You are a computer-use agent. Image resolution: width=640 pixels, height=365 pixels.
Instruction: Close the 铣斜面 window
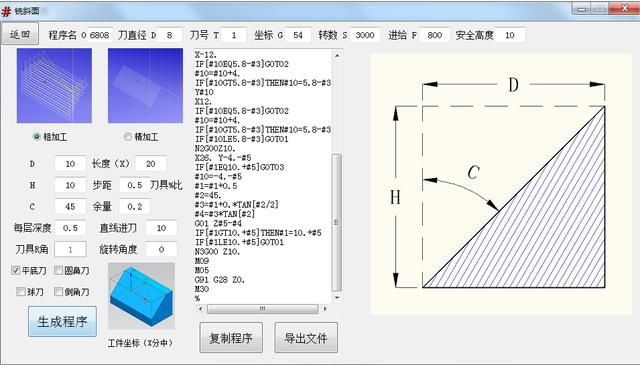click(x=623, y=9)
